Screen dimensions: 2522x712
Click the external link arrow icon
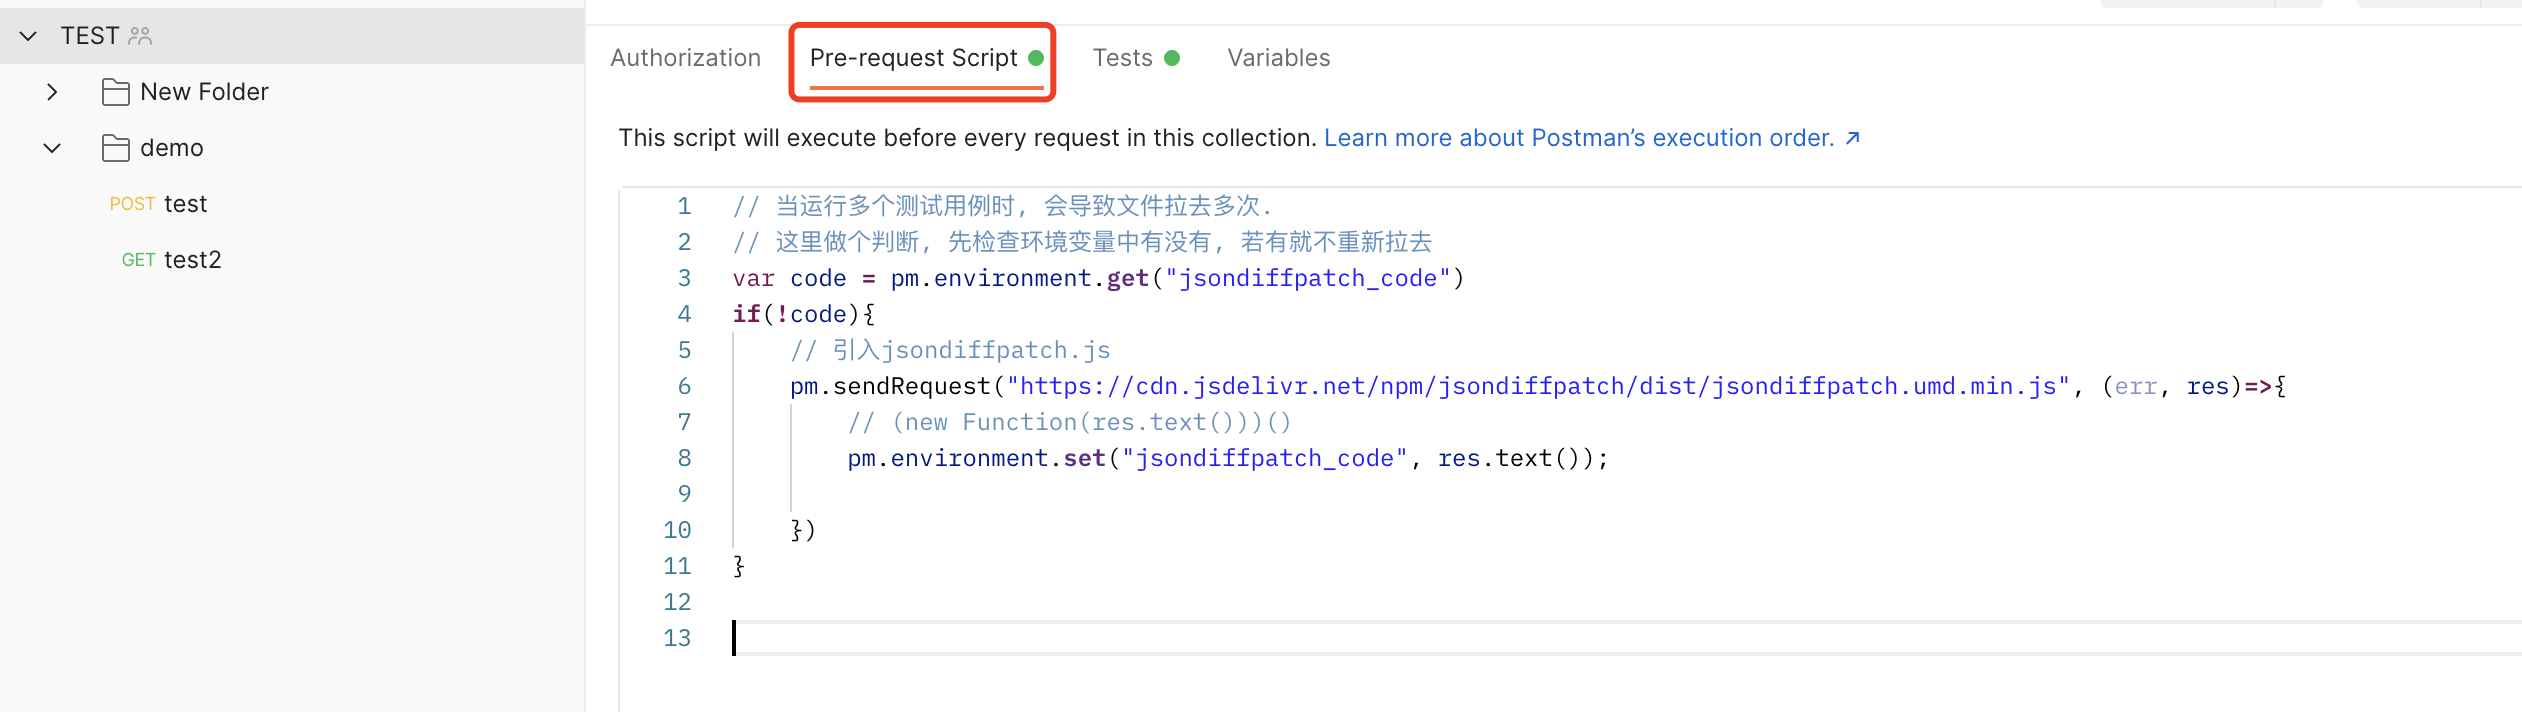[x=1852, y=138]
